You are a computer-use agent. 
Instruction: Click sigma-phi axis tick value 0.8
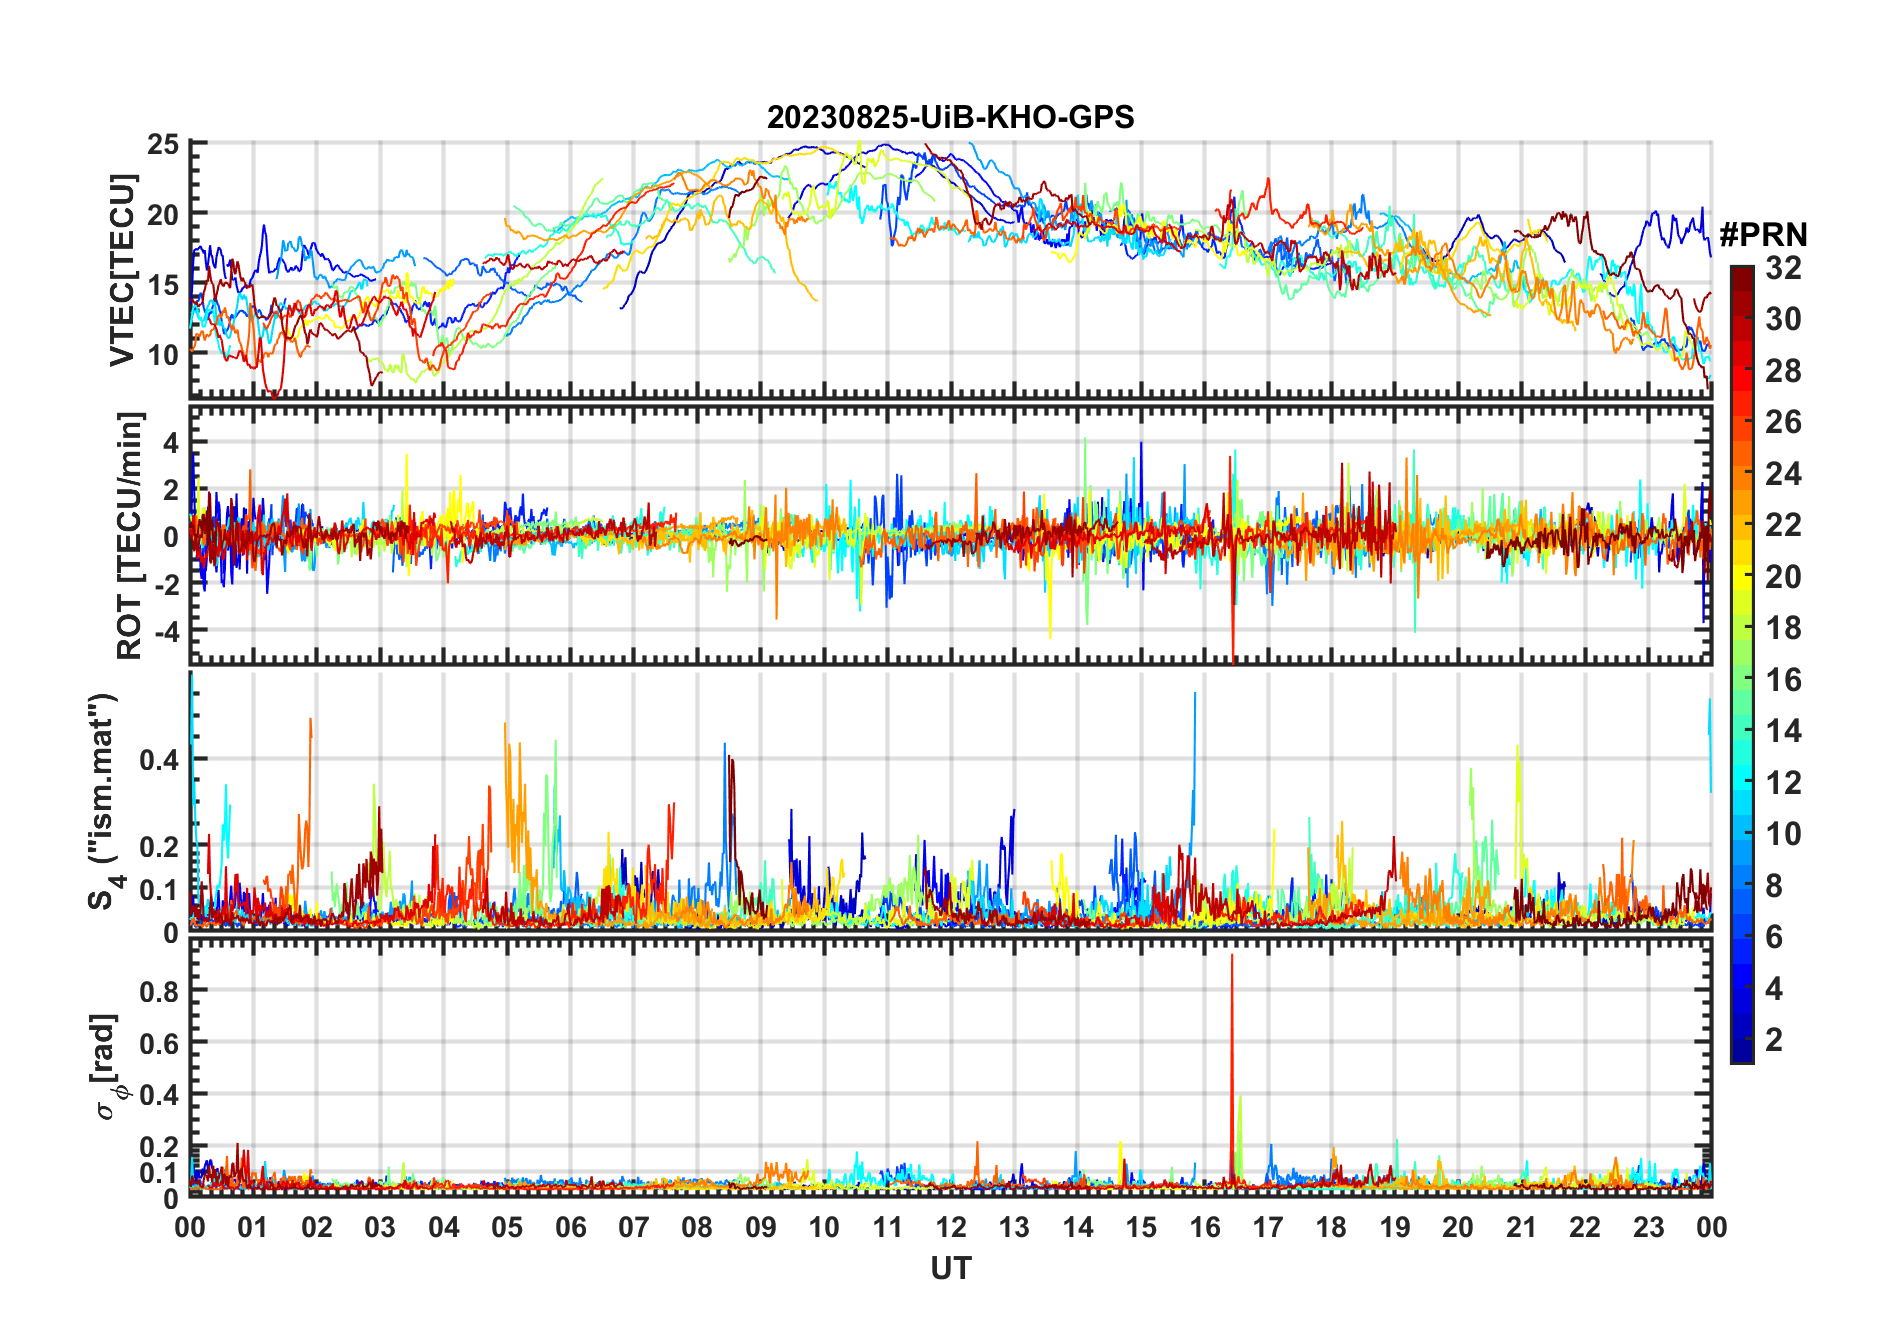[x=159, y=991]
